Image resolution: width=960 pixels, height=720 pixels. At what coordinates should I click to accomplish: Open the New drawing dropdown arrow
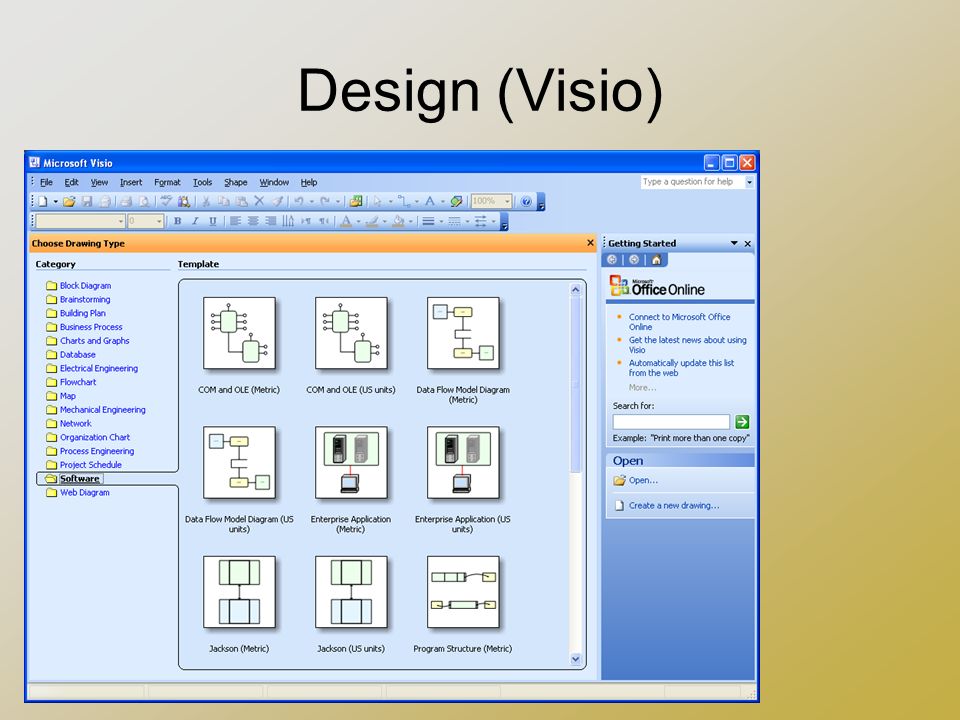point(55,201)
